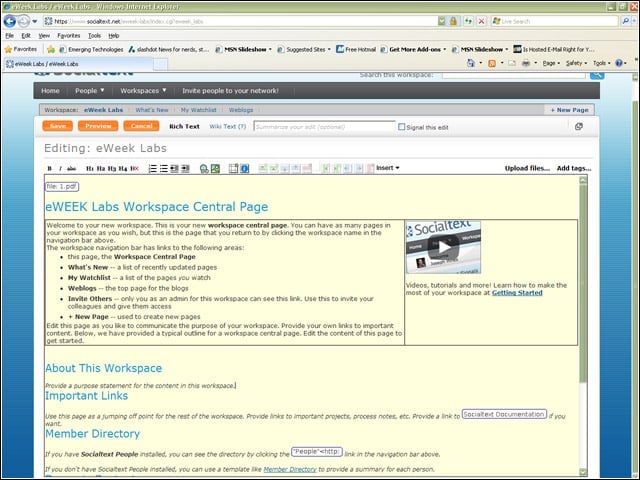640x480 pixels.
Task: Open the Get More Add-ons dropdown
Action: pos(444,49)
